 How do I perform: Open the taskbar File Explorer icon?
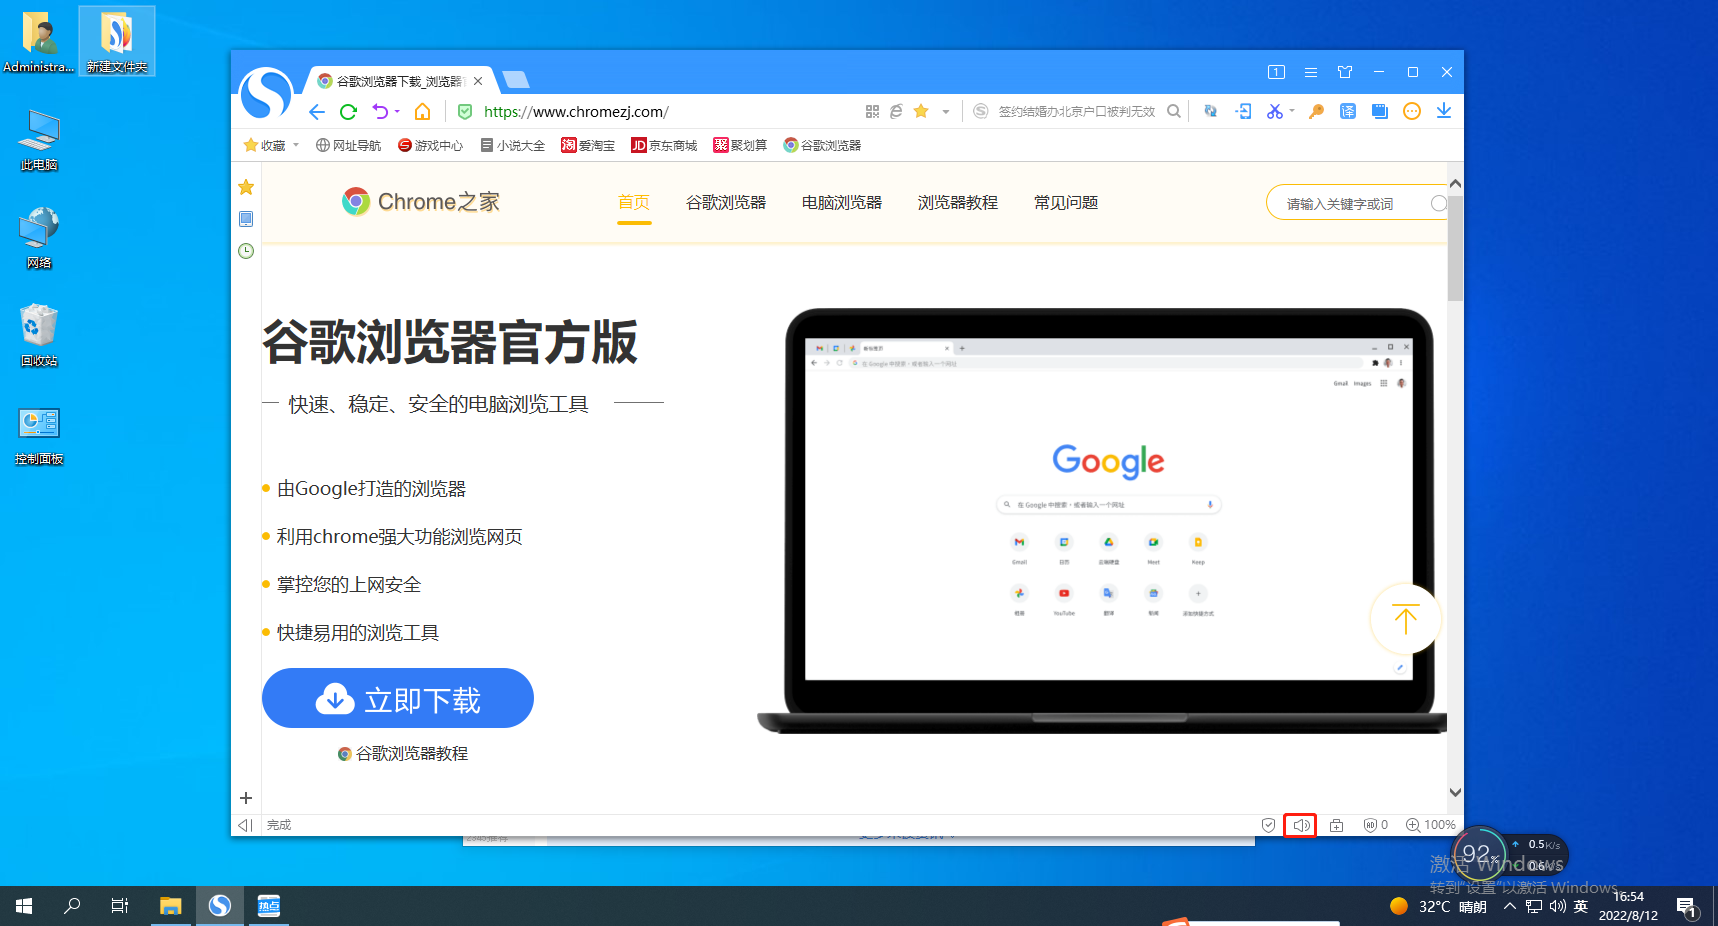click(x=171, y=906)
